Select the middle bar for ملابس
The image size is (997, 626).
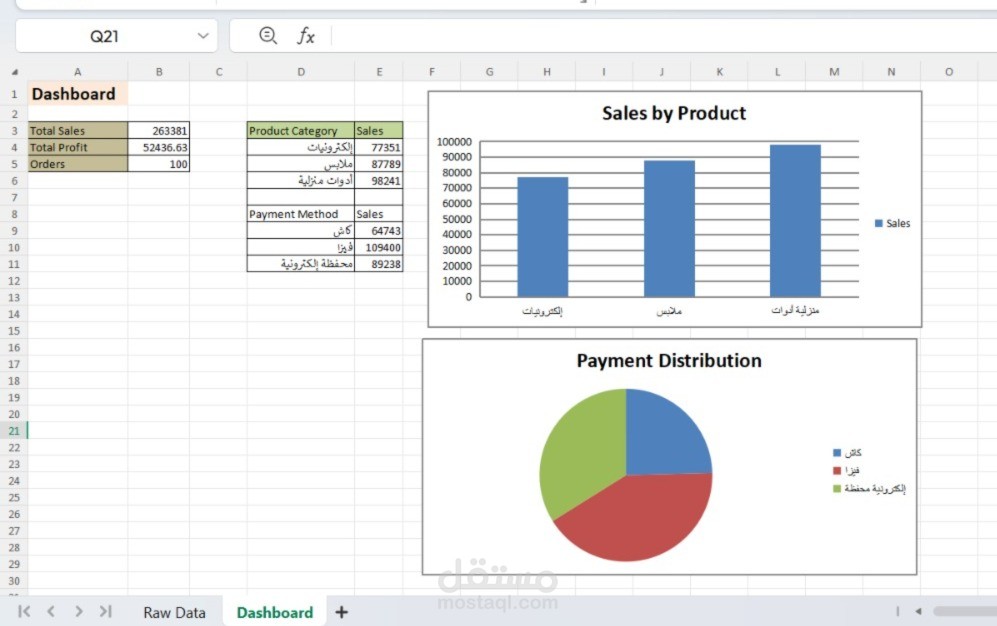click(x=669, y=228)
